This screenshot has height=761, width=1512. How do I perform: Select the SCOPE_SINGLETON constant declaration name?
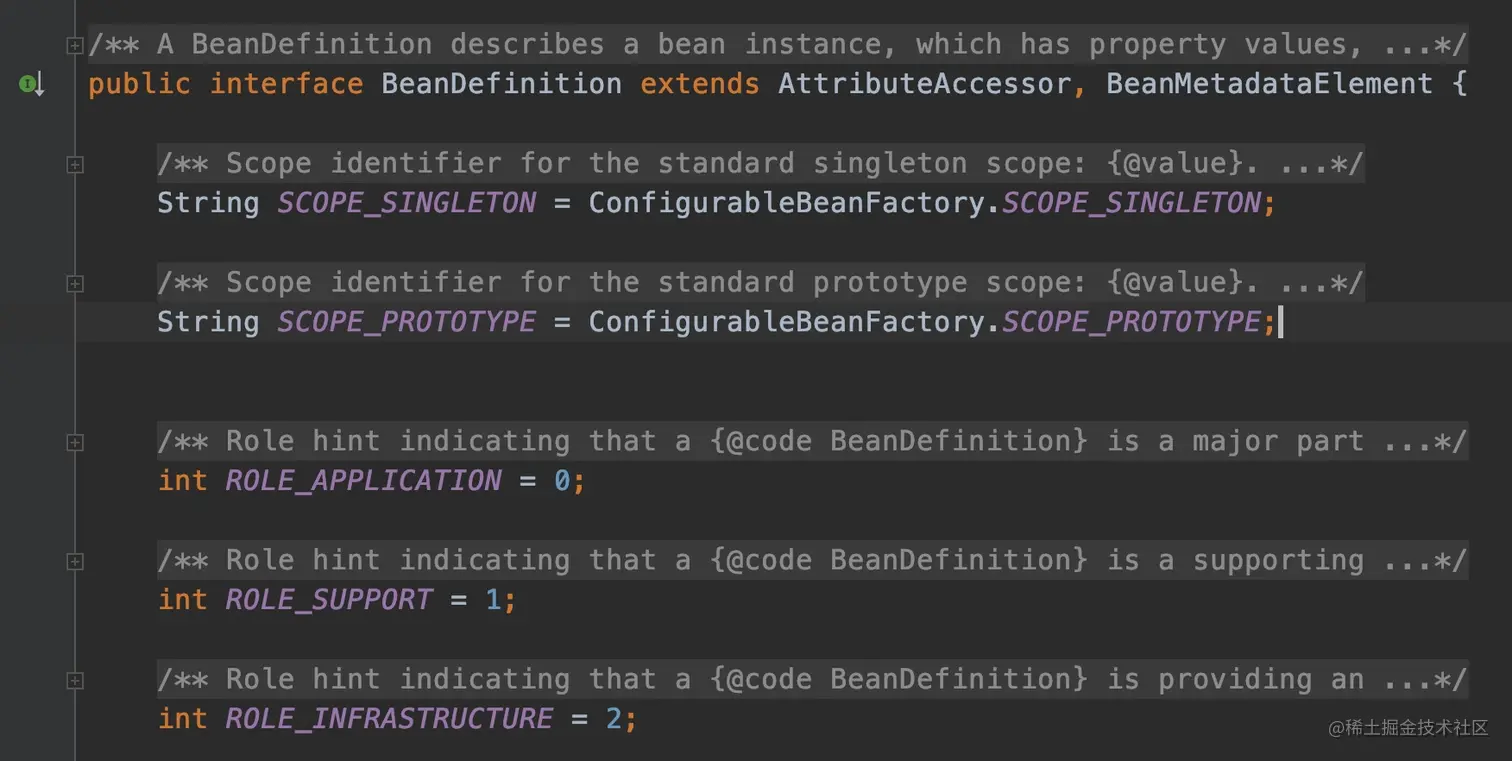click(406, 203)
